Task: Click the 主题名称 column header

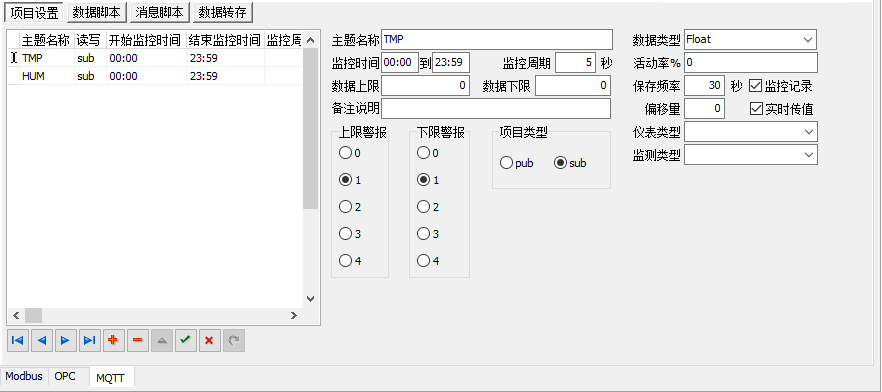Action: pos(46,40)
